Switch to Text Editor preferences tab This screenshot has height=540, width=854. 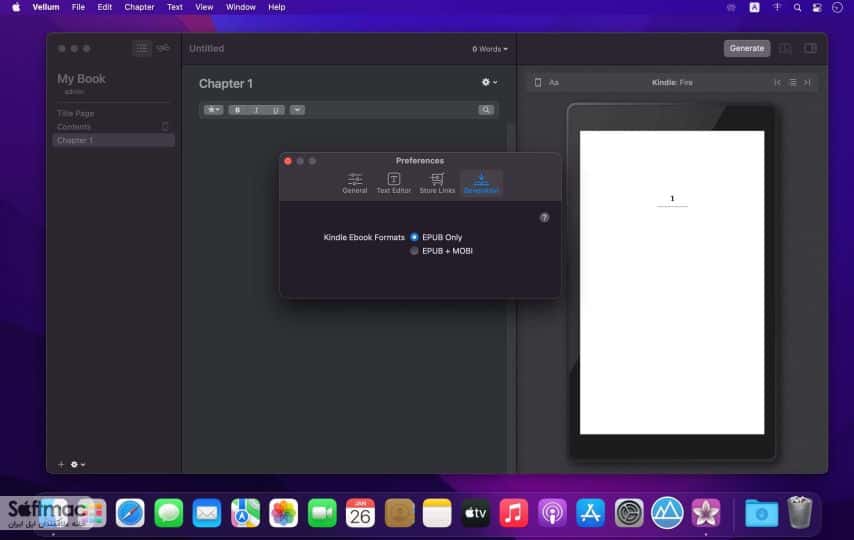pyautogui.click(x=393, y=183)
